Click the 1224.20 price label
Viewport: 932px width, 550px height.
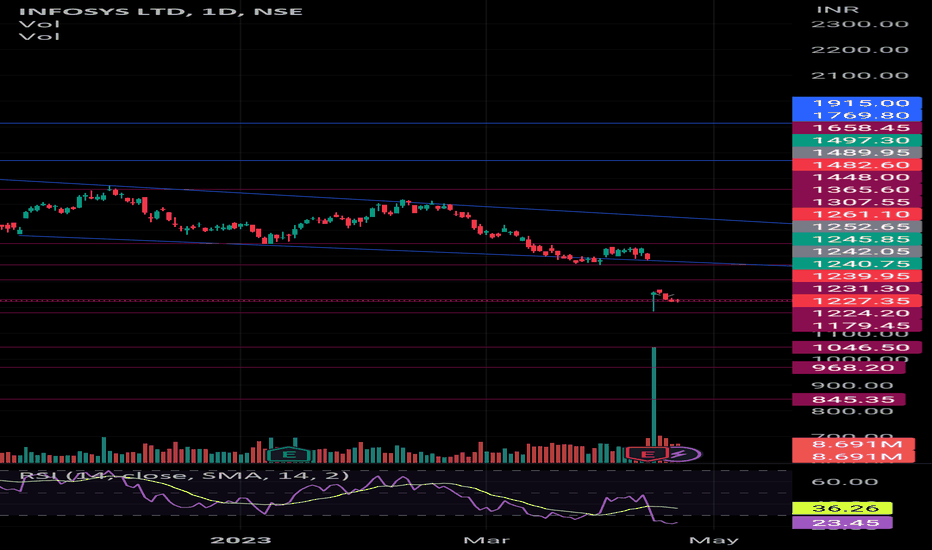tap(857, 313)
